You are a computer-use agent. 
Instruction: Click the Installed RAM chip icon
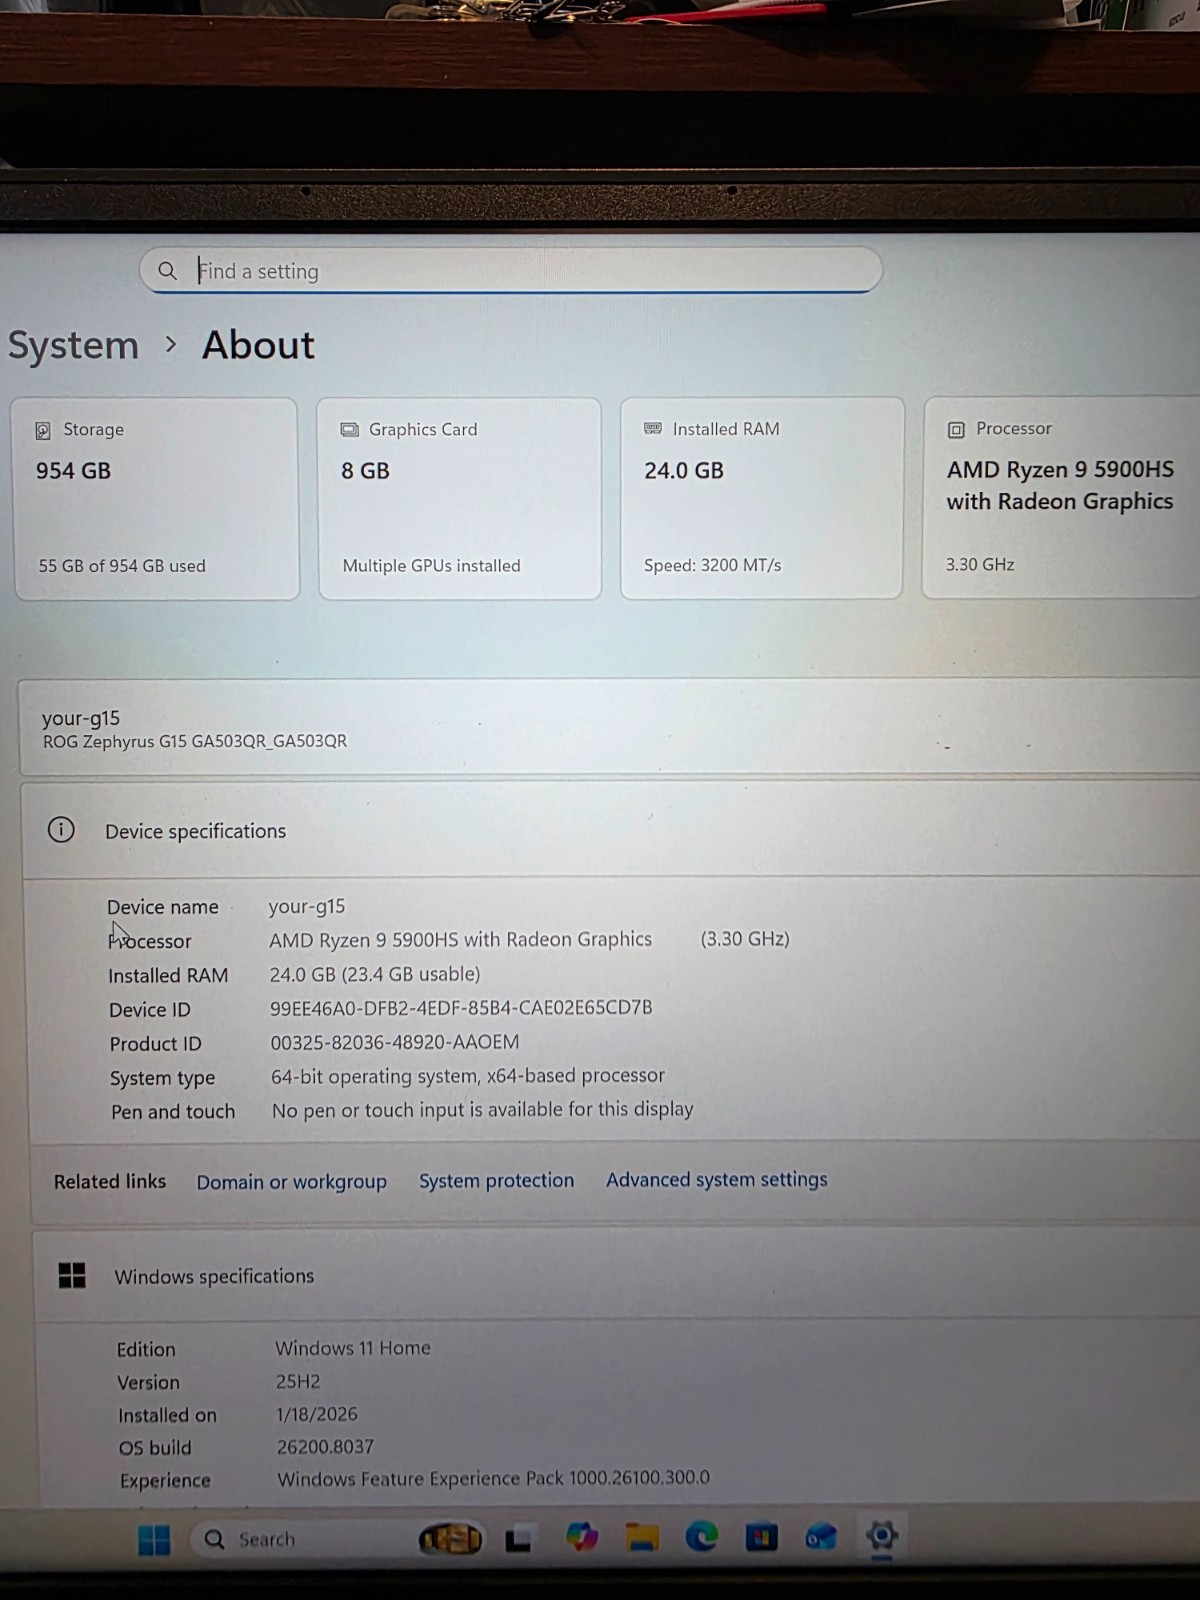coord(653,429)
